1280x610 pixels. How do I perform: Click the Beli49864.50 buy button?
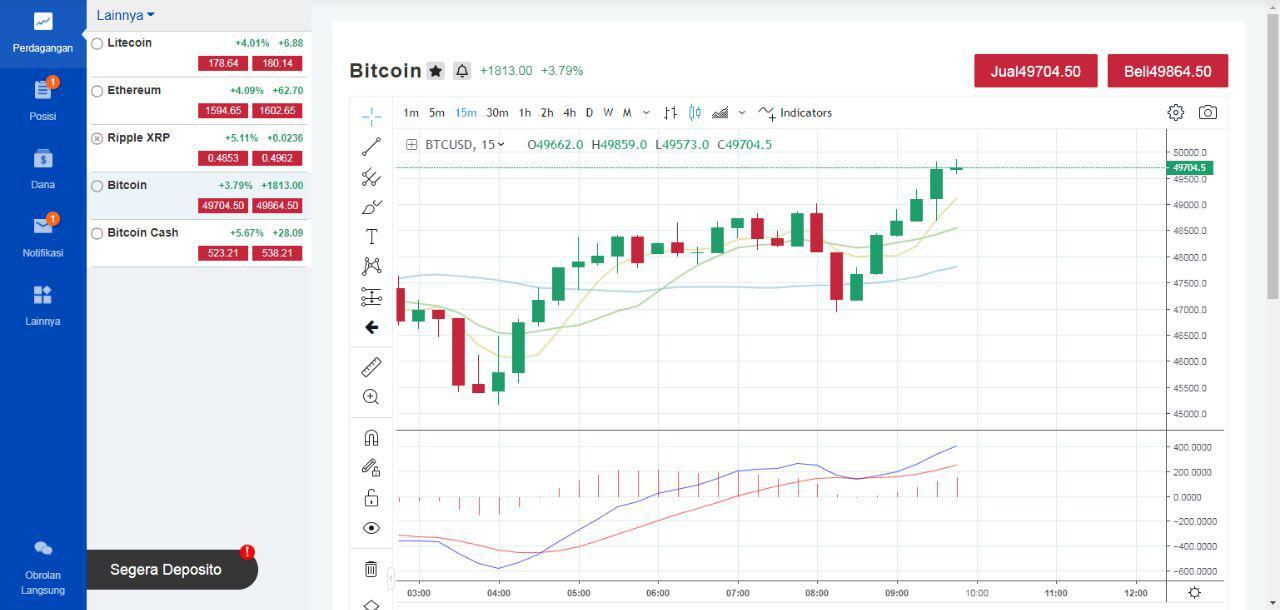coord(1168,71)
